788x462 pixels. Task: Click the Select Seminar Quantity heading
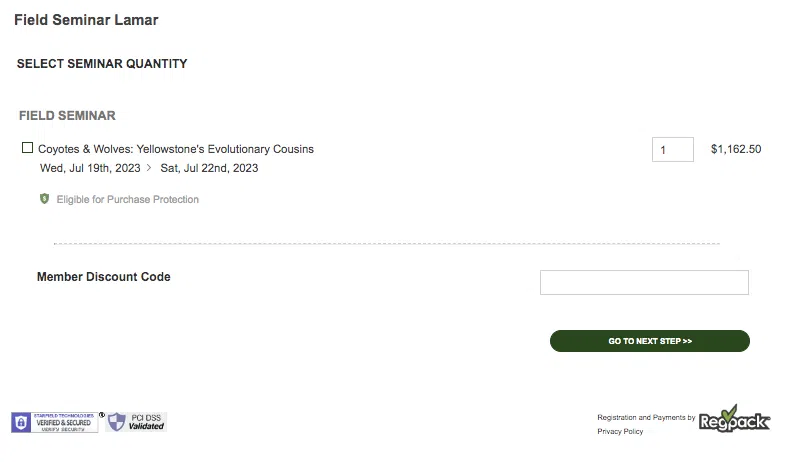[102, 64]
